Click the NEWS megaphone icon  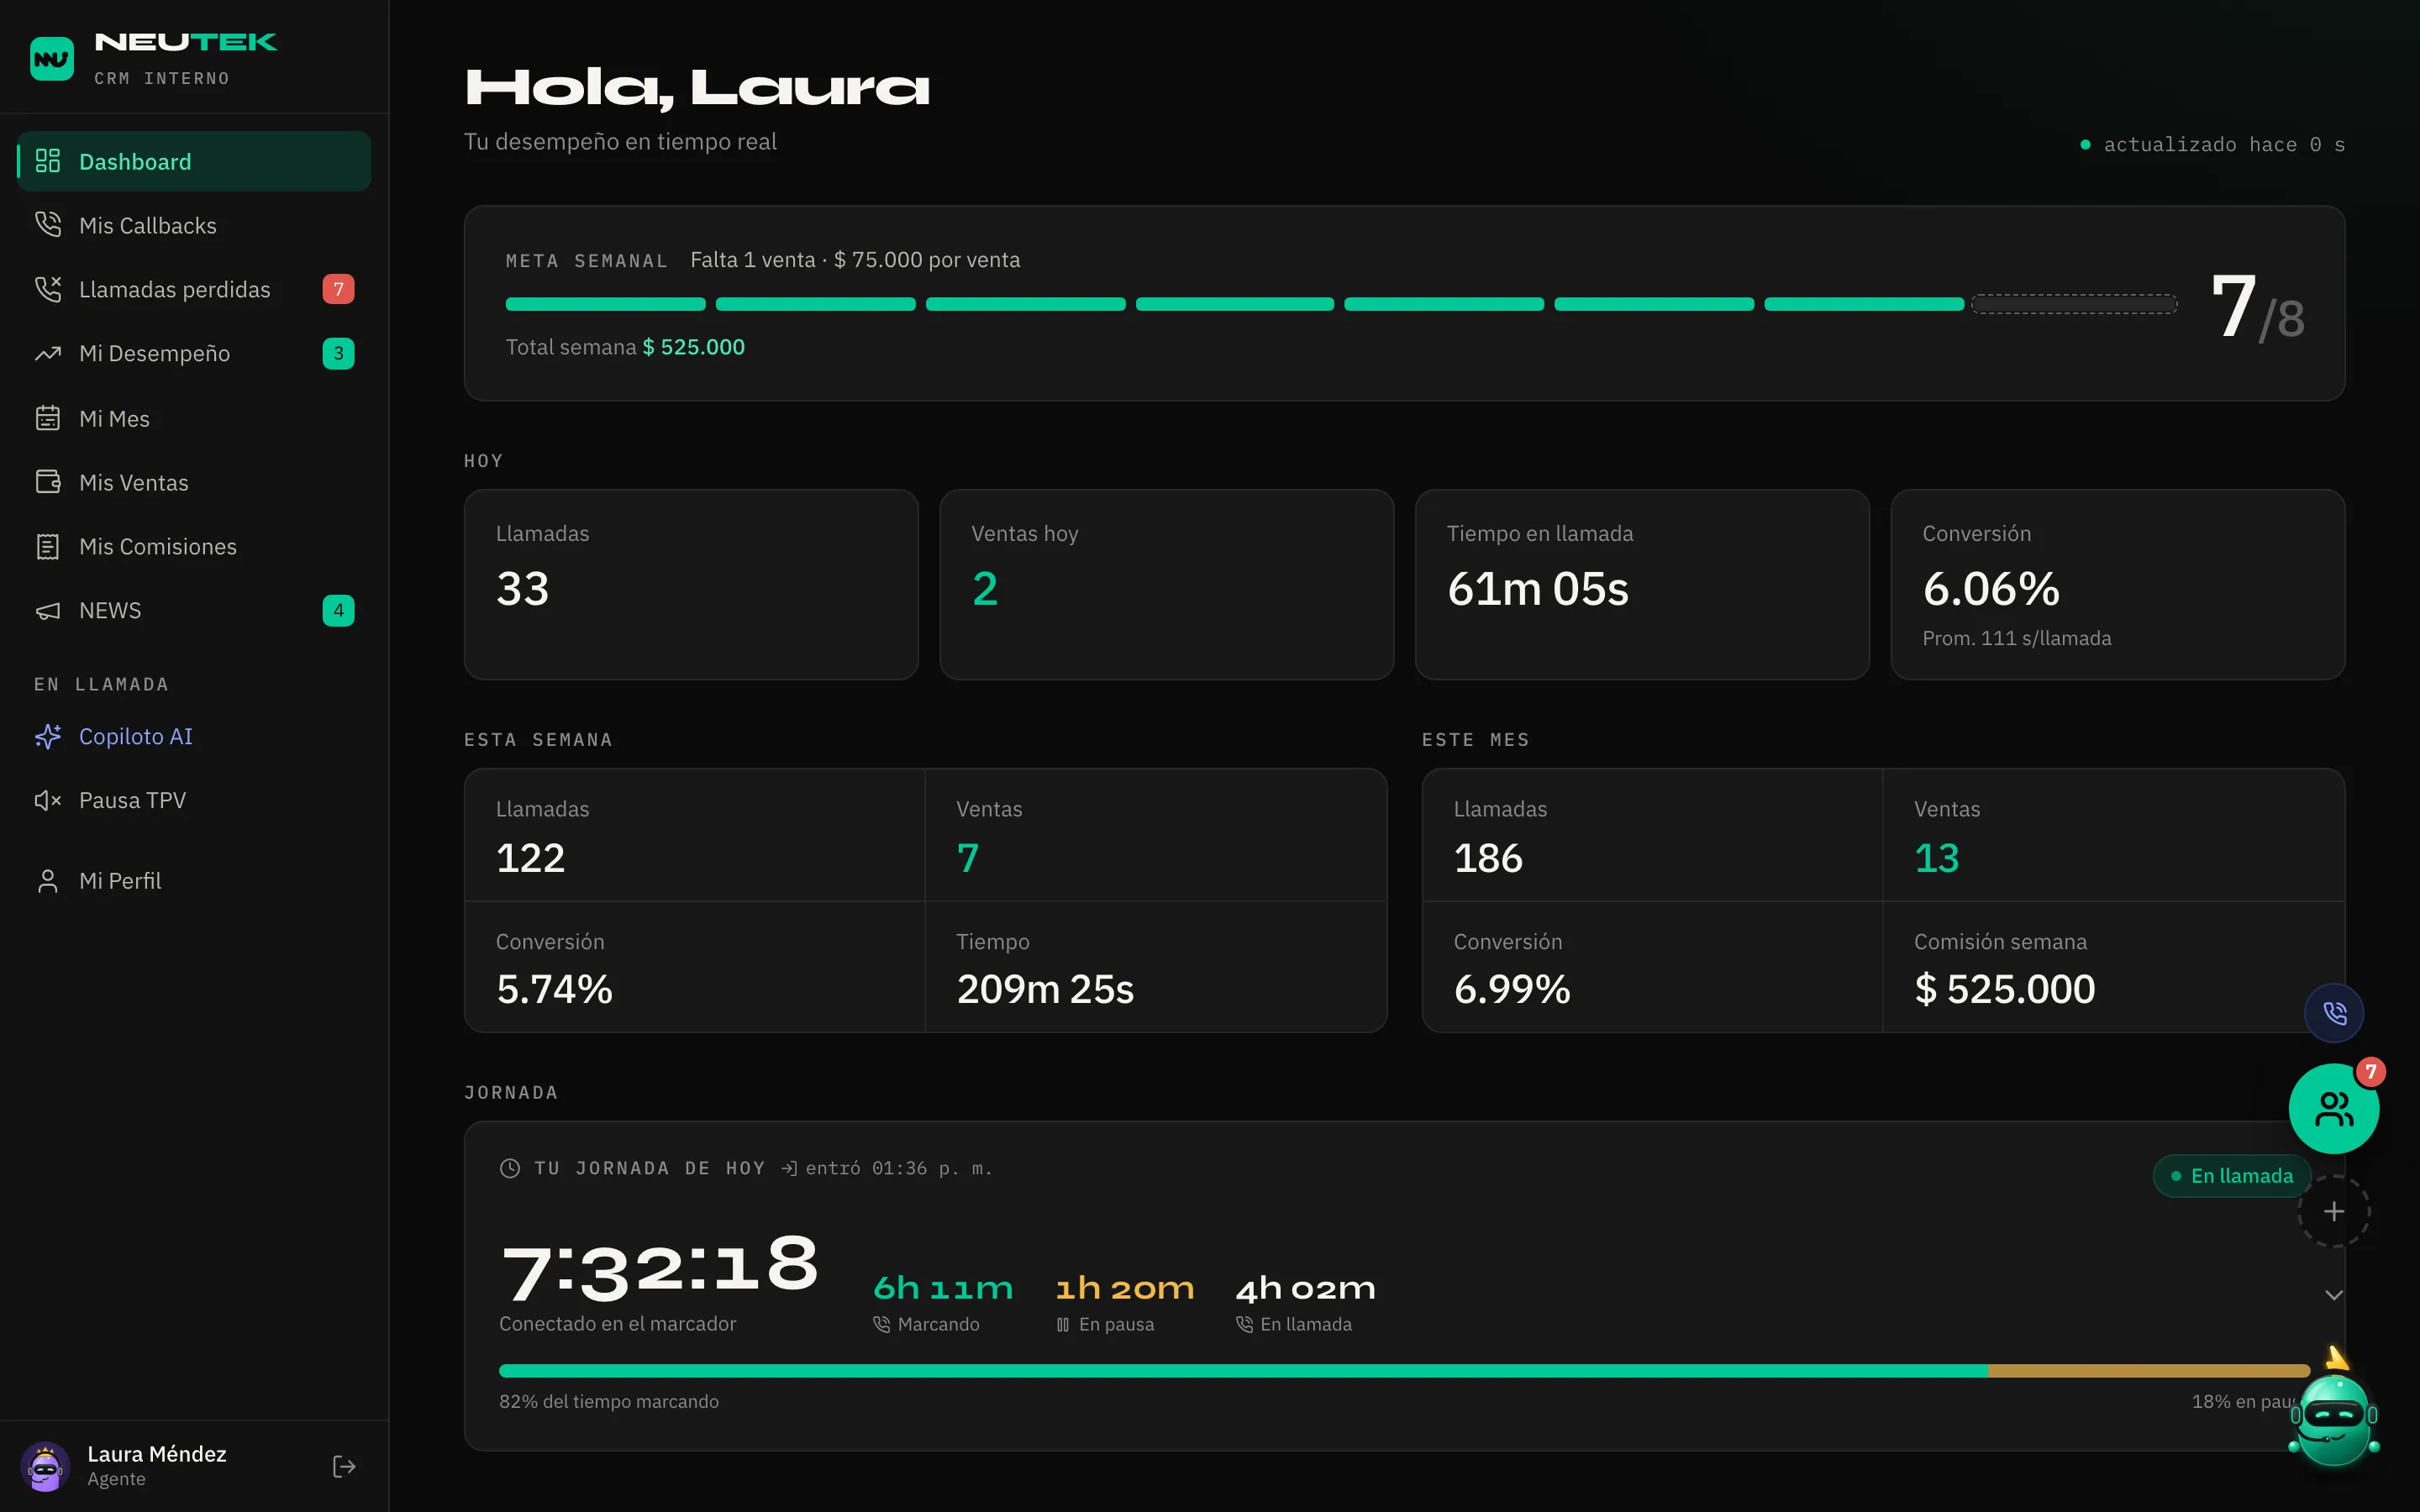[x=48, y=610]
